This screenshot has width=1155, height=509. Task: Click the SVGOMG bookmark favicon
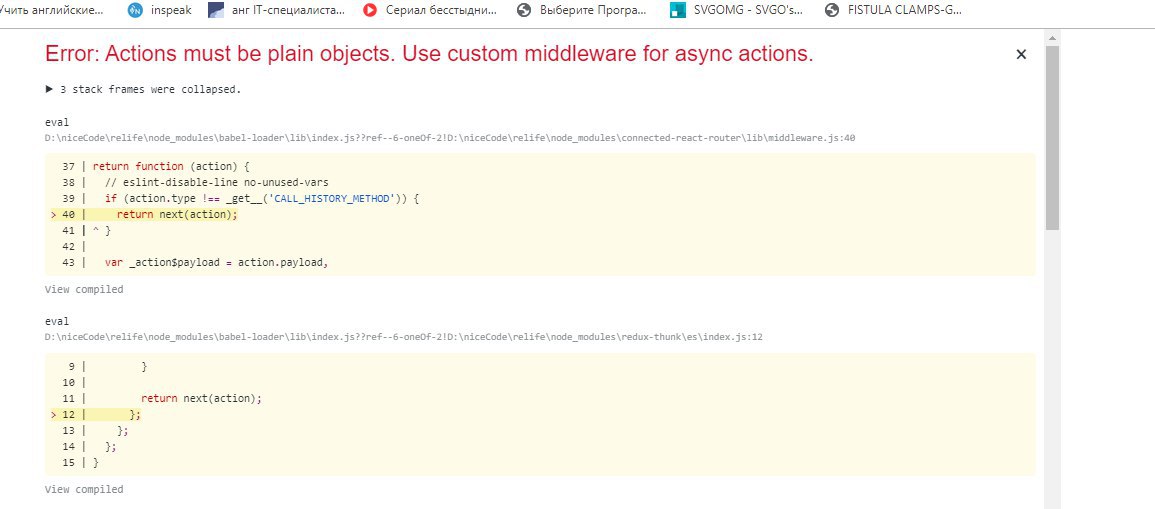click(678, 11)
